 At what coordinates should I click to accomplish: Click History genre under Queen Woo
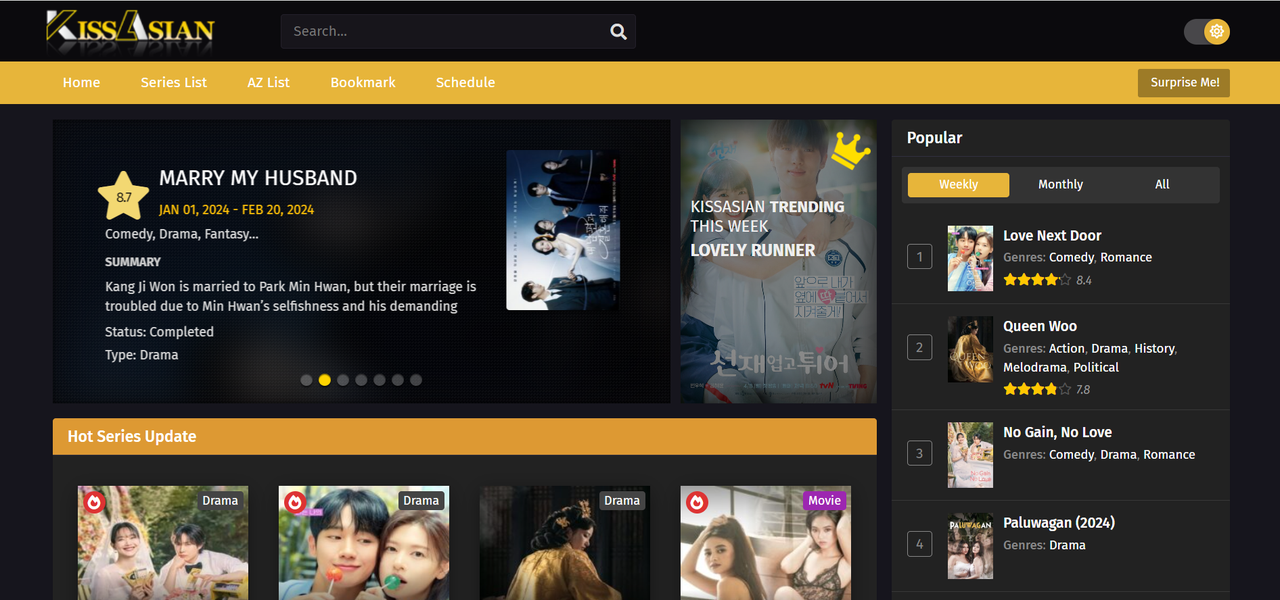[x=1154, y=348]
